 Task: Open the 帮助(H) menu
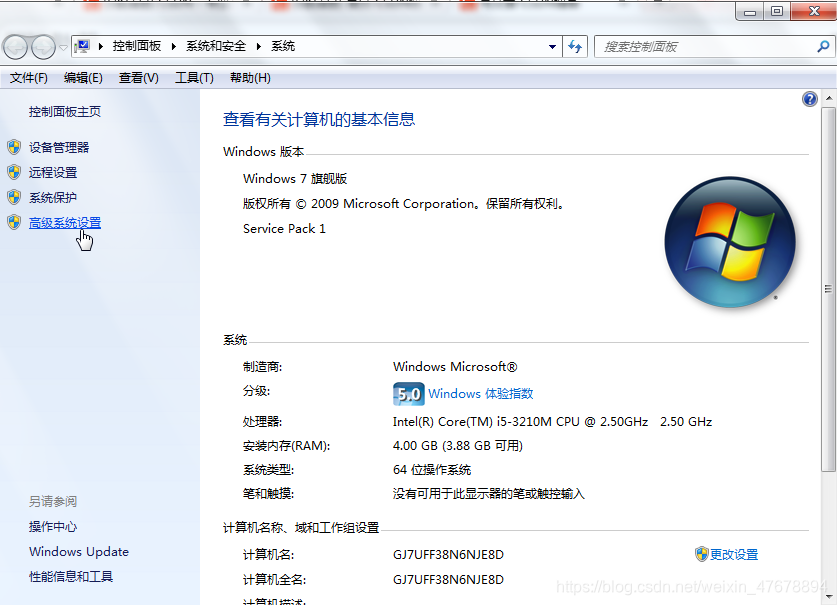coord(250,78)
